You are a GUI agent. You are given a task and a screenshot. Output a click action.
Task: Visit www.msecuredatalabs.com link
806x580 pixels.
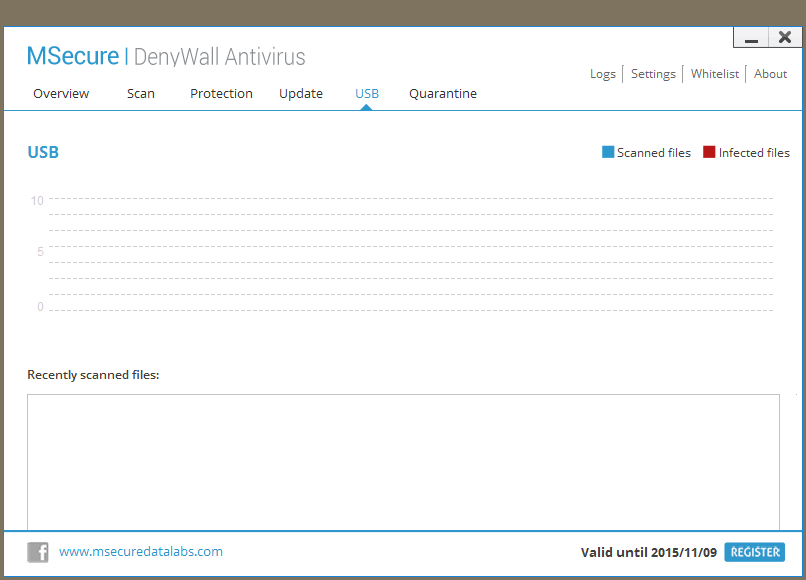point(141,552)
